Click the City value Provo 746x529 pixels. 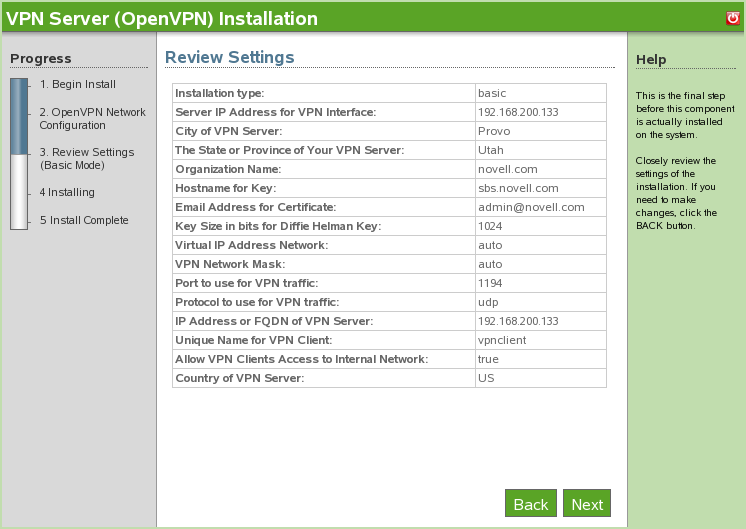494,131
